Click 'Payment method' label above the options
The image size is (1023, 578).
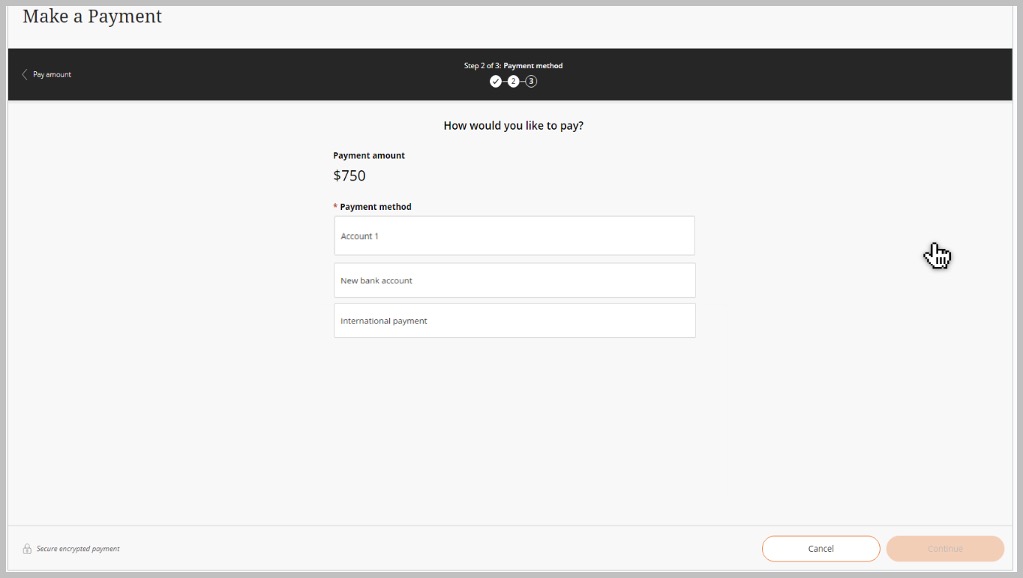(x=375, y=207)
